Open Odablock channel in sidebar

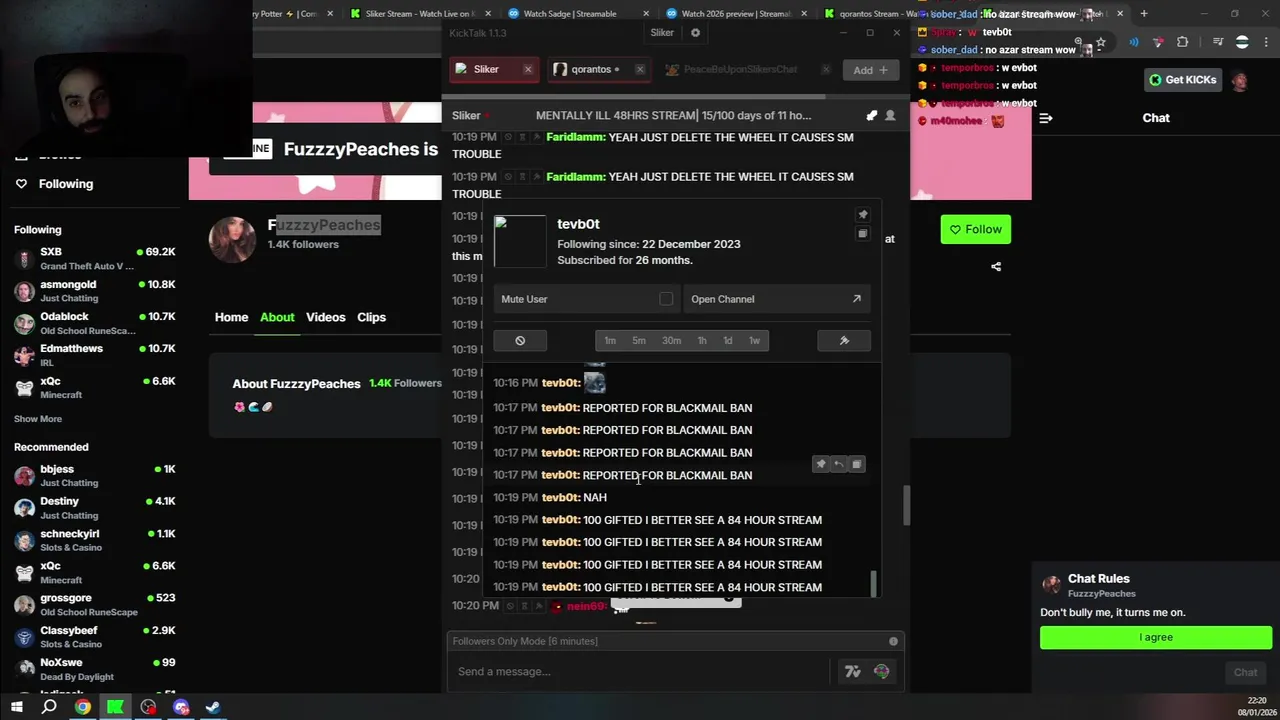(x=95, y=323)
